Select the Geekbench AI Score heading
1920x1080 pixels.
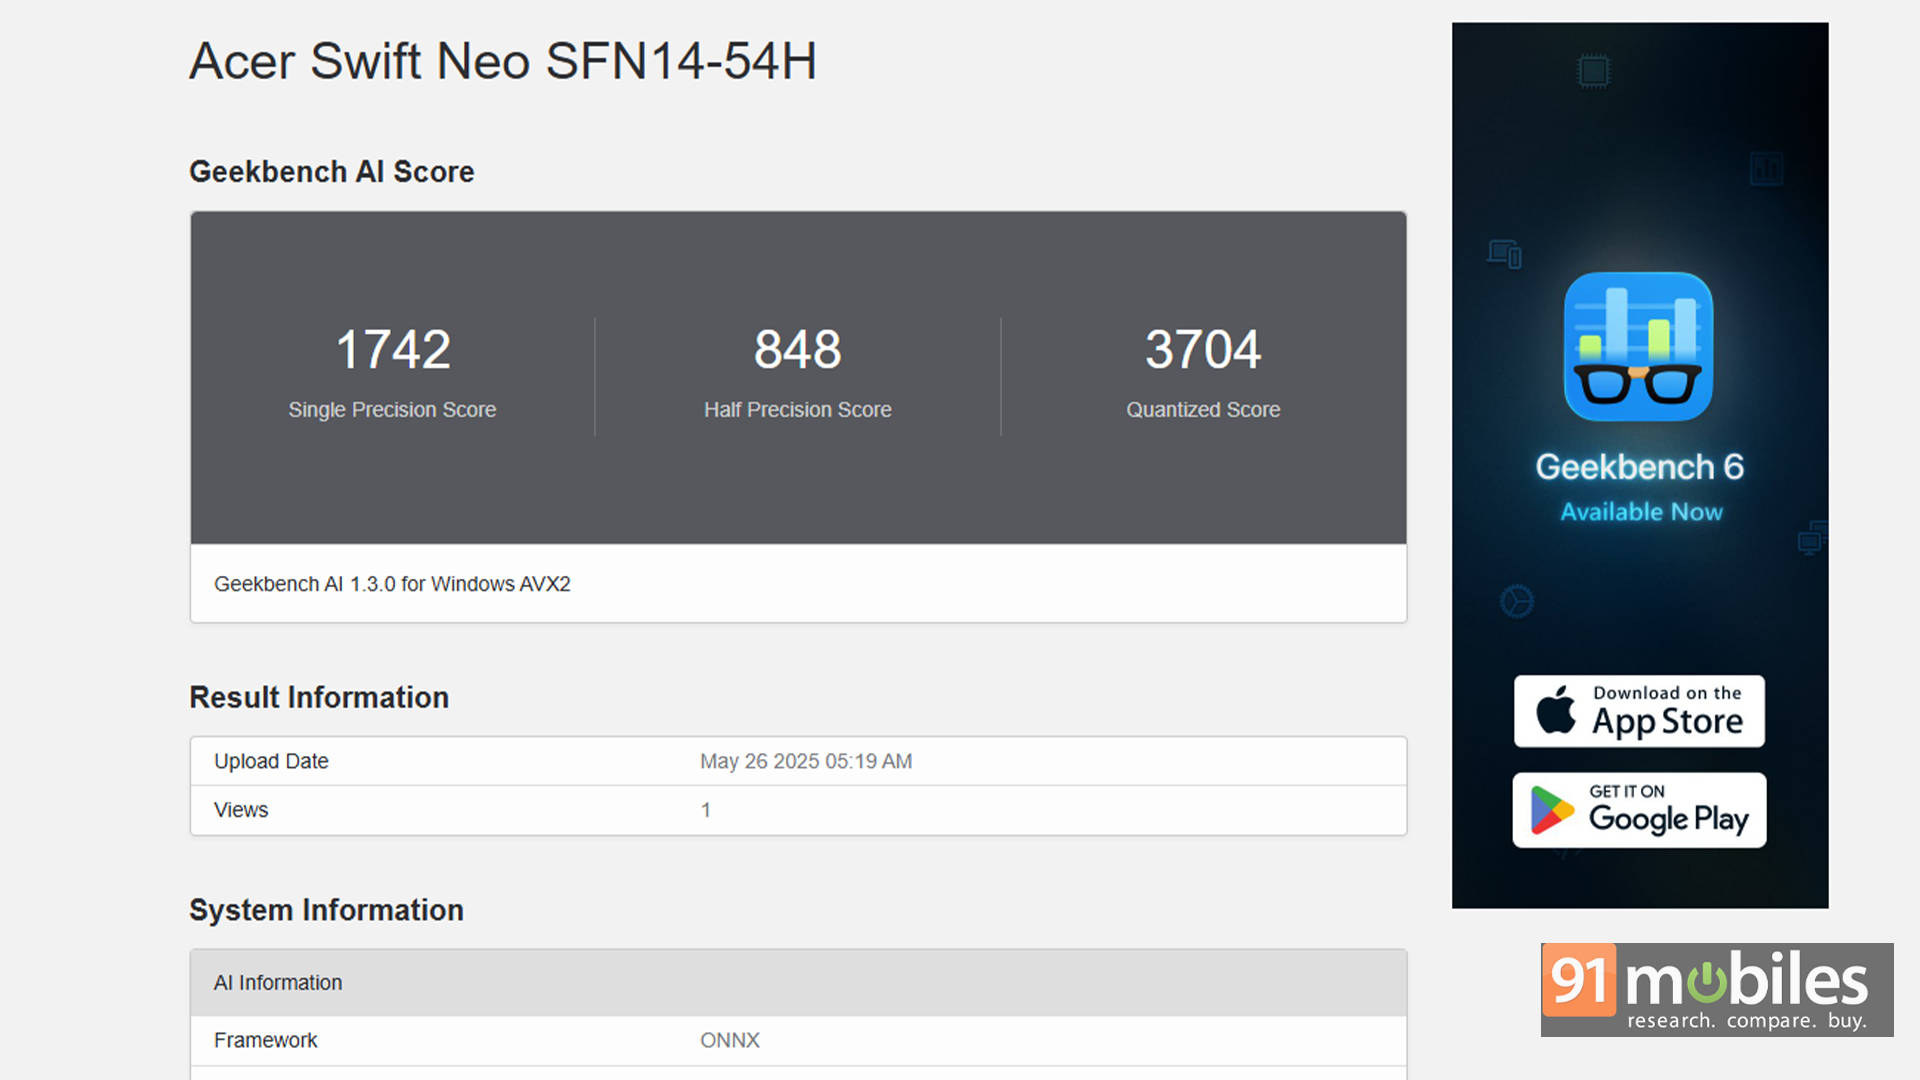tap(331, 172)
